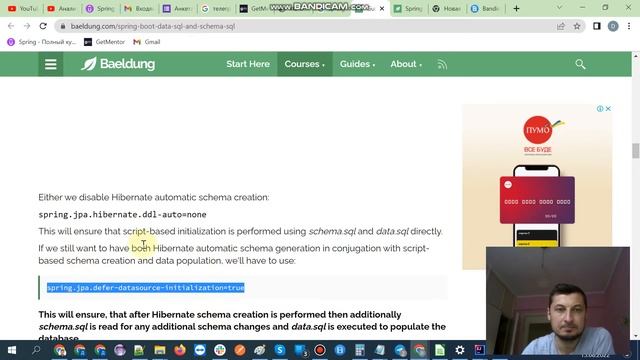Screen dimensions: 640x360
Task: Bookmark this page with the star
Action: (x=577, y=26)
